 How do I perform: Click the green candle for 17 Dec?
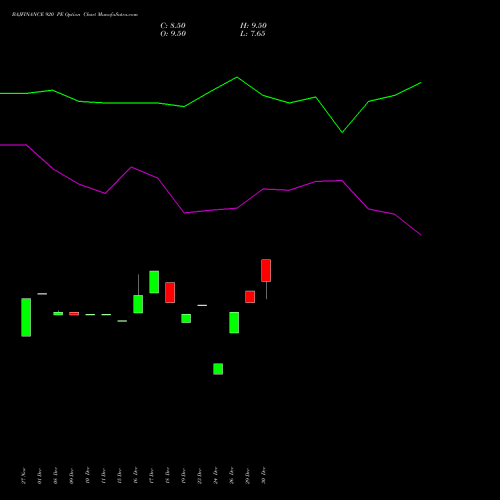154,282
